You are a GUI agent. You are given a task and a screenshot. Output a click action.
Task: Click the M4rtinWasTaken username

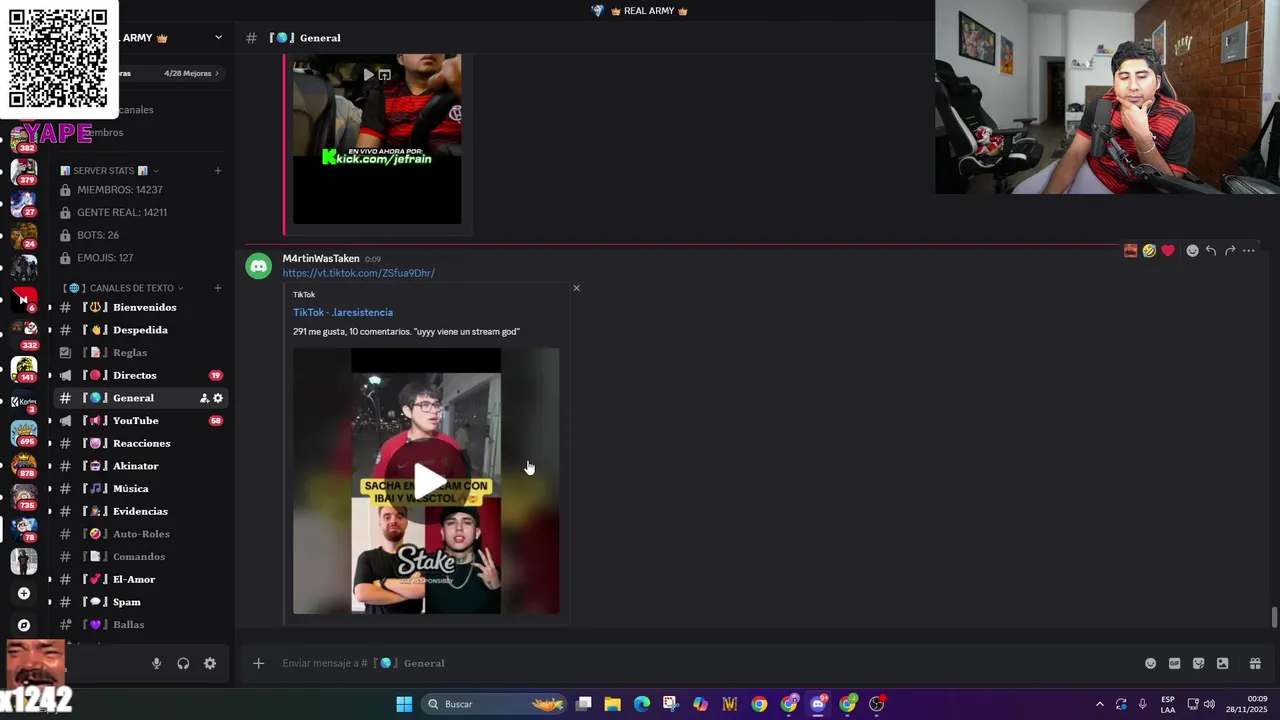pyautogui.click(x=321, y=258)
